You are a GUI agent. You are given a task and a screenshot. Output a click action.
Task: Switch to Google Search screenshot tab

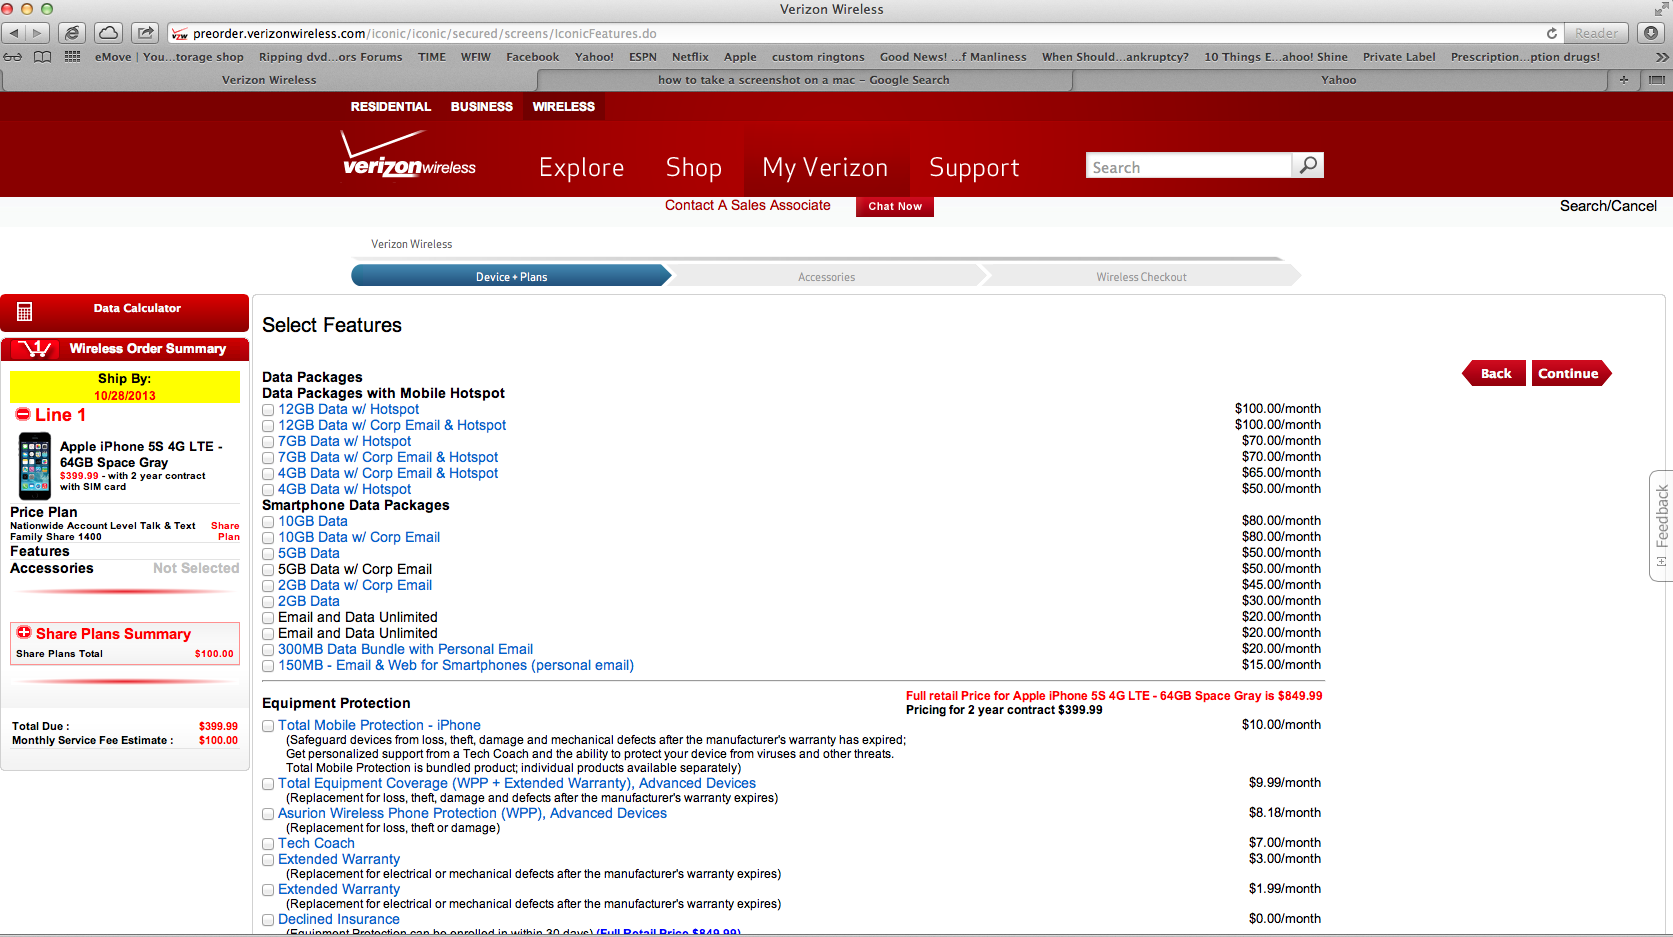coord(803,80)
